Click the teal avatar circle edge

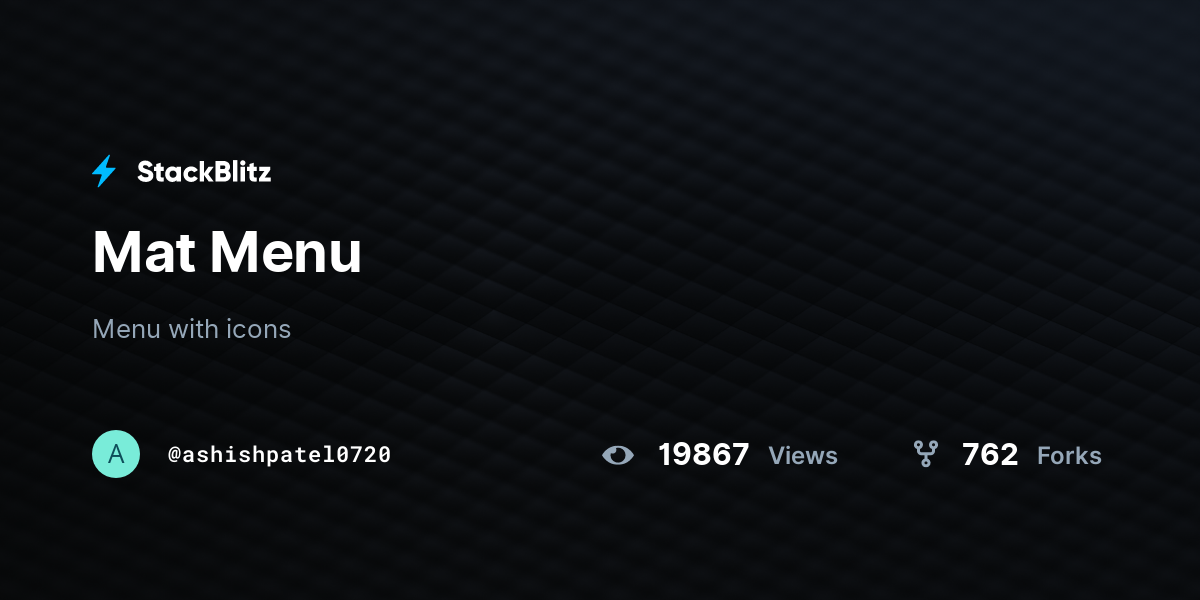(x=94, y=454)
